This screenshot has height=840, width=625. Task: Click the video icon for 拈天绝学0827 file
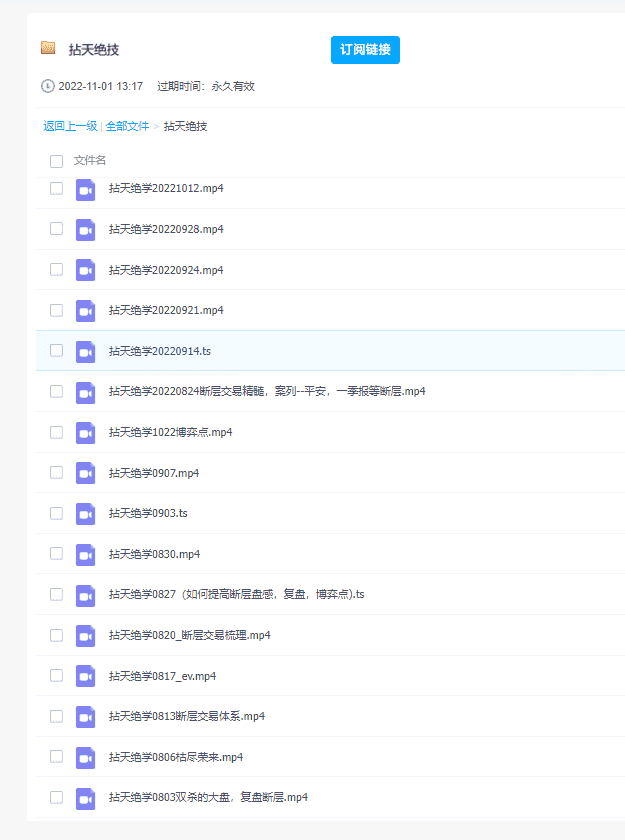coord(85,596)
